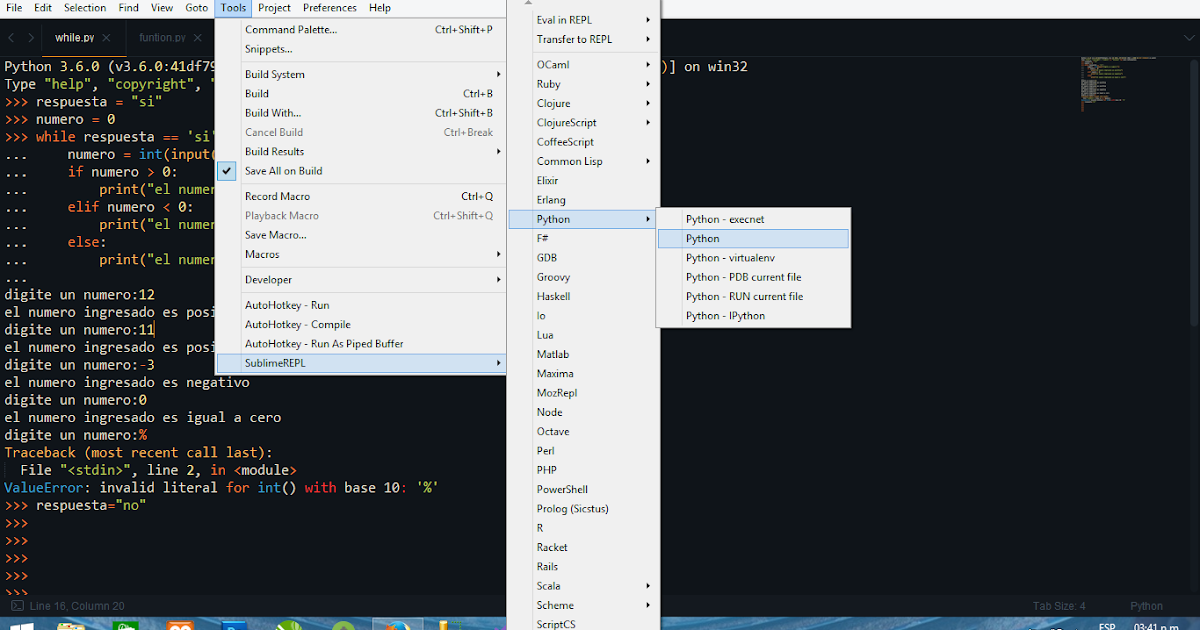Select Eval in REPL
The width and height of the screenshot is (1200, 630).
tap(565, 19)
